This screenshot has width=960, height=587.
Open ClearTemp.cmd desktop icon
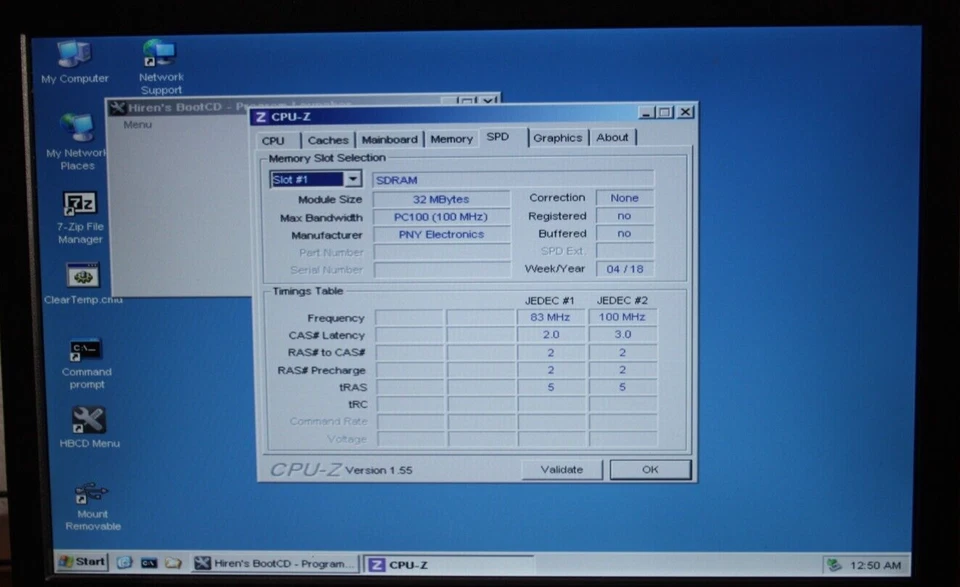pyautogui.click(x=83, y=283)
